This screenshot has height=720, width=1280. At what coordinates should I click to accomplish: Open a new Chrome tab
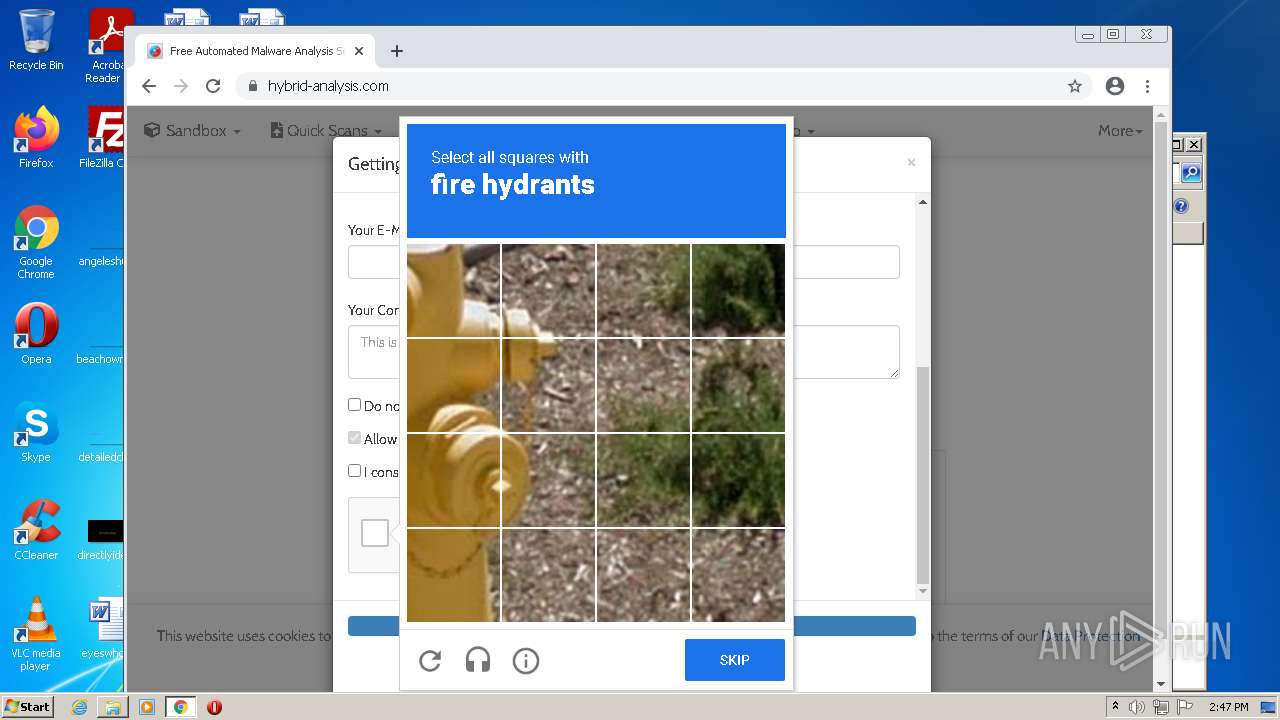click(397, 51)
